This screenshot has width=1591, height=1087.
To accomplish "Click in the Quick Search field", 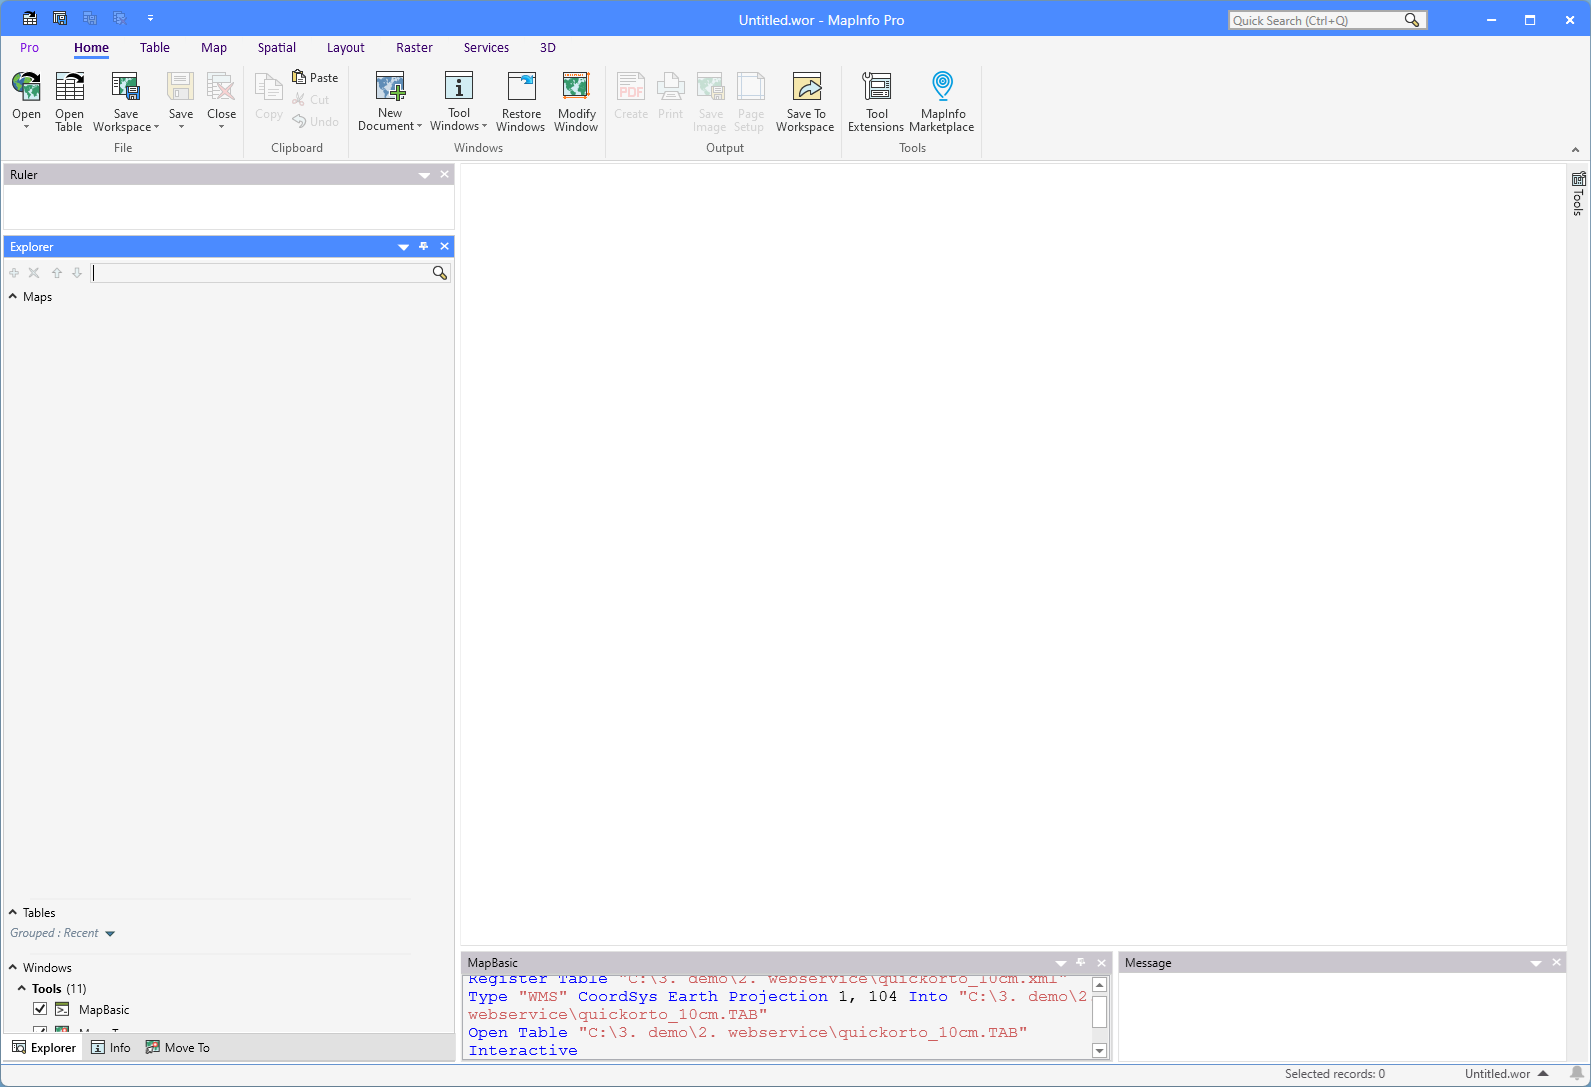I will pos(1315,20).
